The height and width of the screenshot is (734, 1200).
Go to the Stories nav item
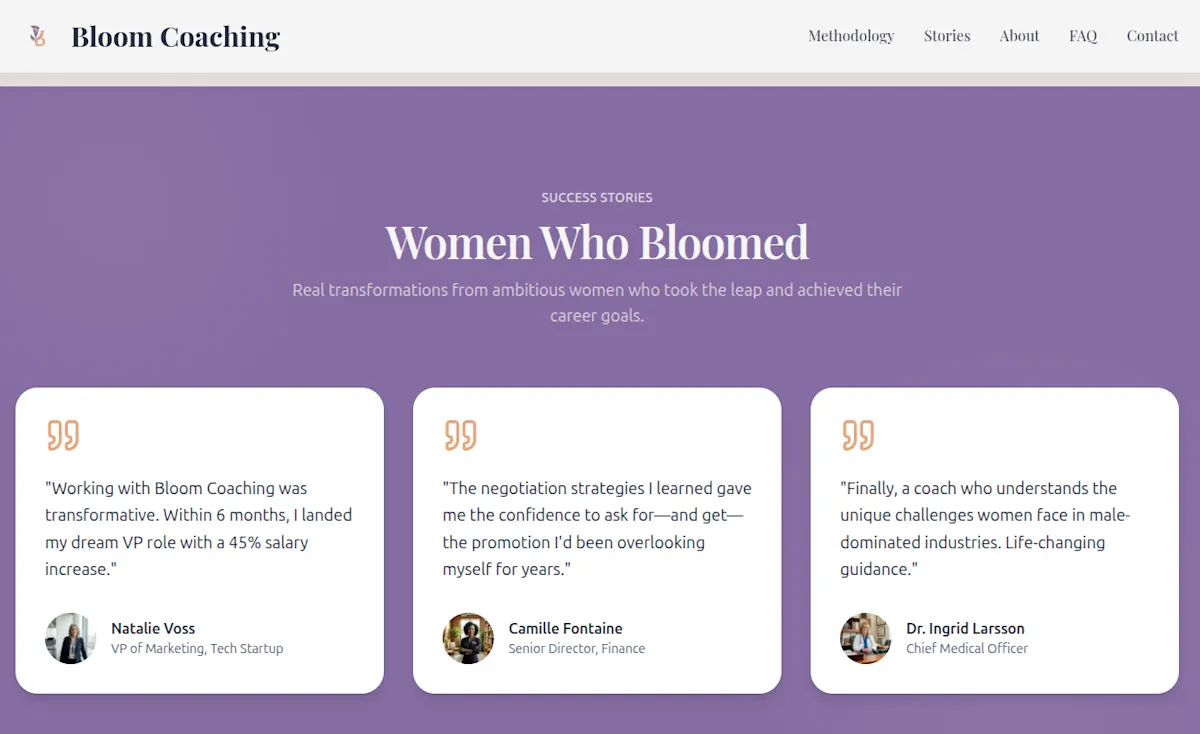(x=947, y=36)
